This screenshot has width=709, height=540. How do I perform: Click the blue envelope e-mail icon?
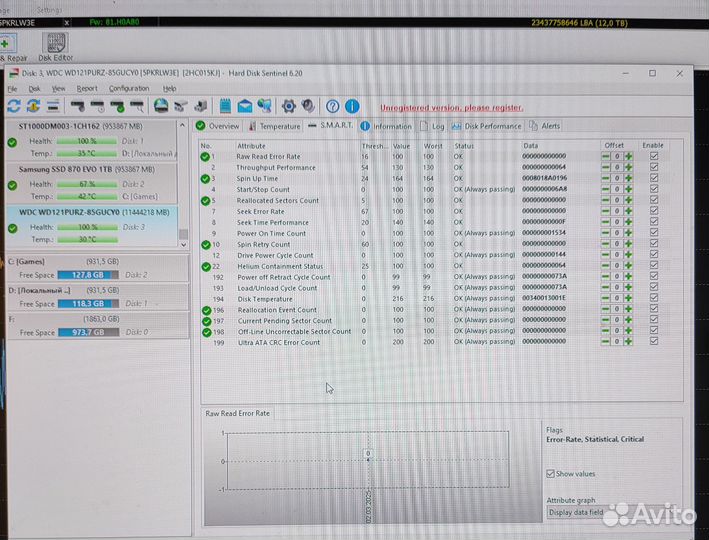pyautogui.click(x=245, y=106)
